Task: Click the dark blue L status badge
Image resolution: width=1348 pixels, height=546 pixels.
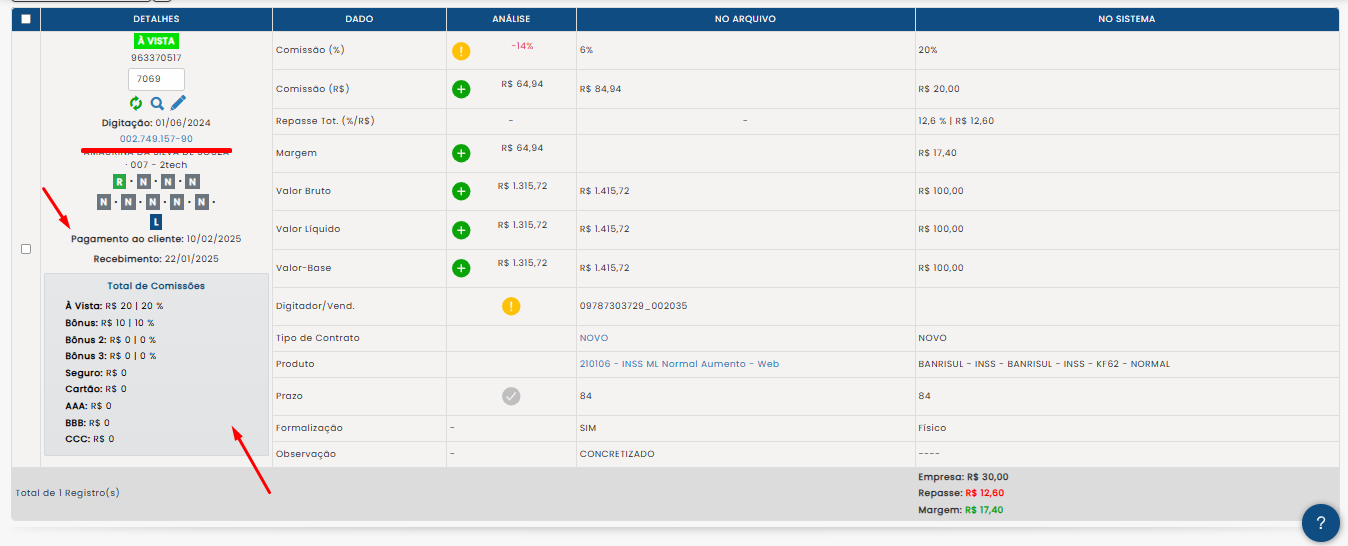Action: 156,222
